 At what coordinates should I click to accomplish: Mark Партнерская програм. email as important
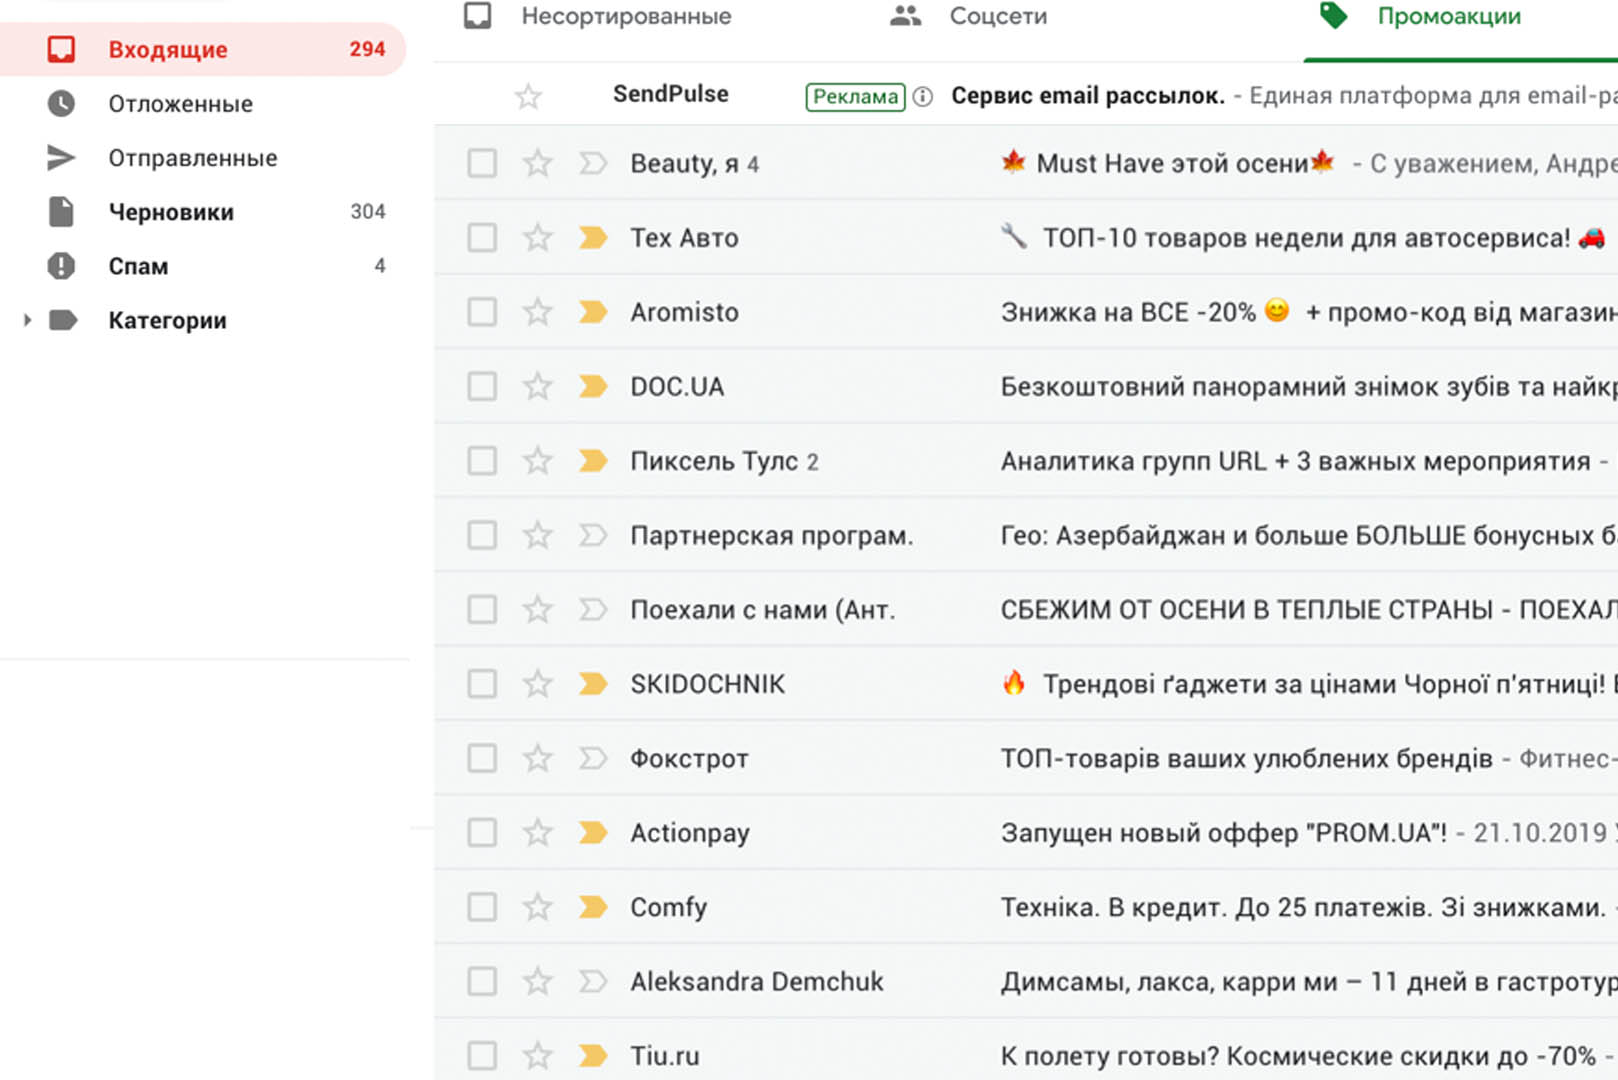(593, 535)
